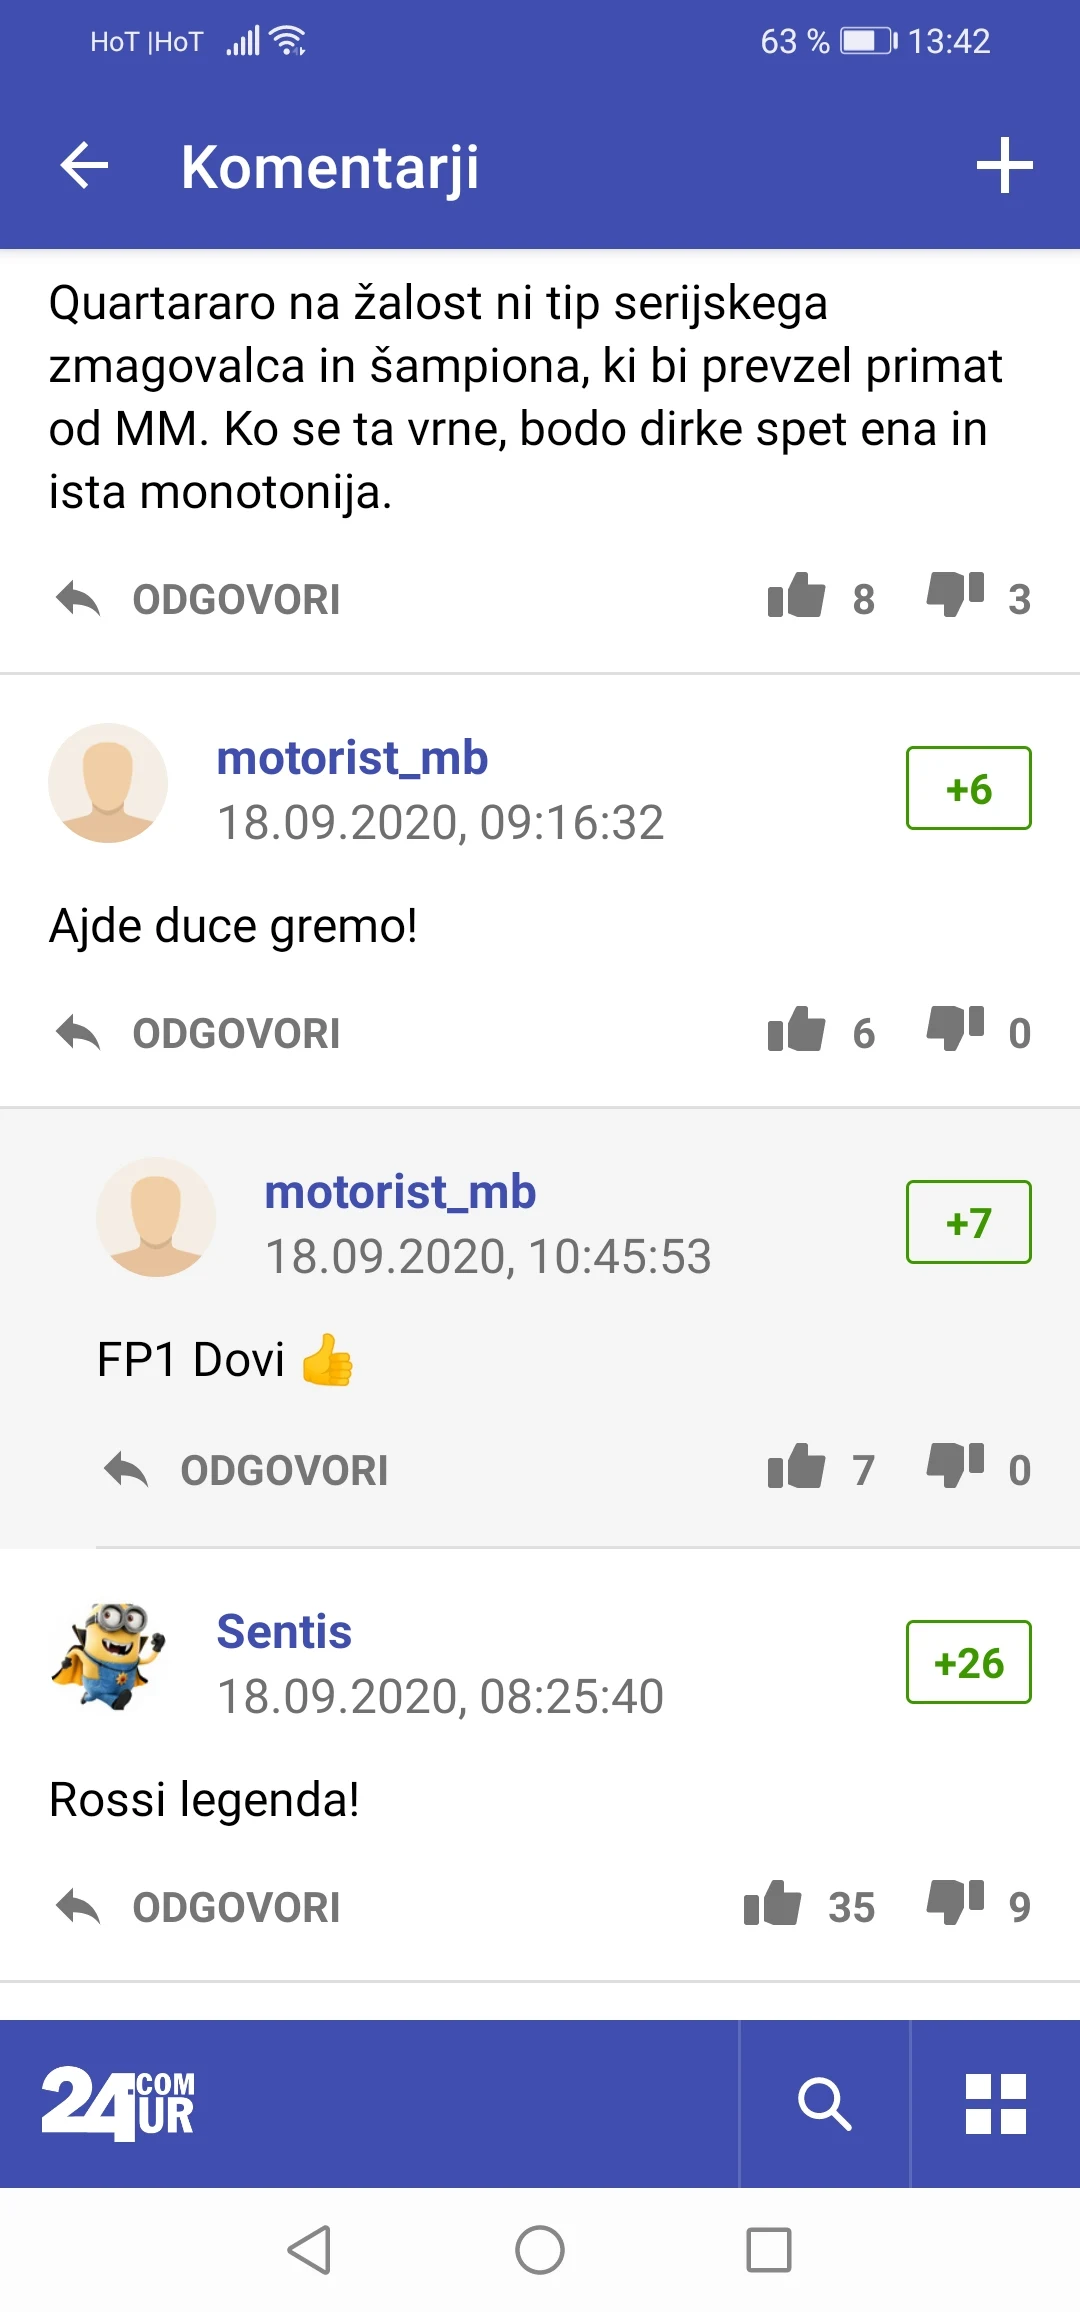Thumbs up the 'Ajde duce gremo!' comment

coord(796,1031)
